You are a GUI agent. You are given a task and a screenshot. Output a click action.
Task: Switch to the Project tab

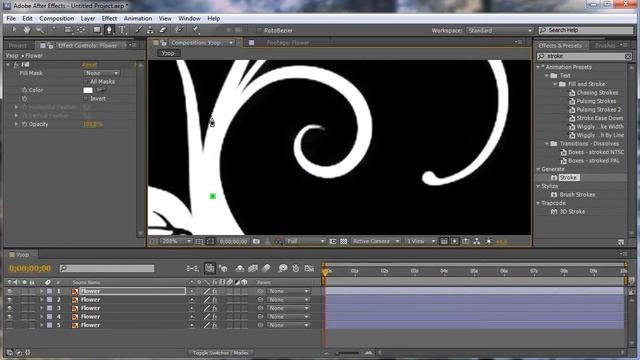18,46
